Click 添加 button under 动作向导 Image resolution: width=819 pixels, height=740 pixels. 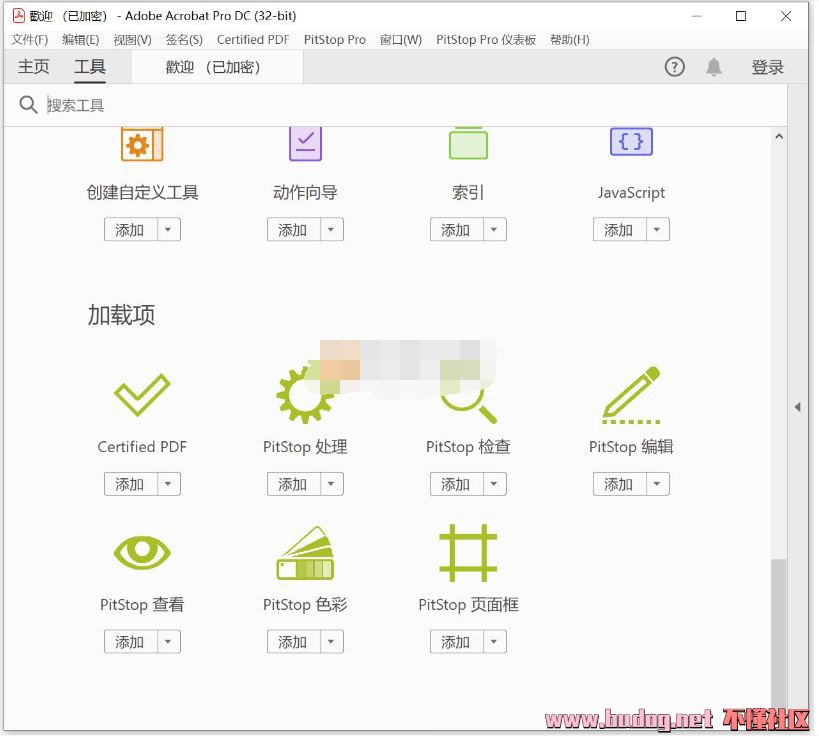click(x=294, y=229)
